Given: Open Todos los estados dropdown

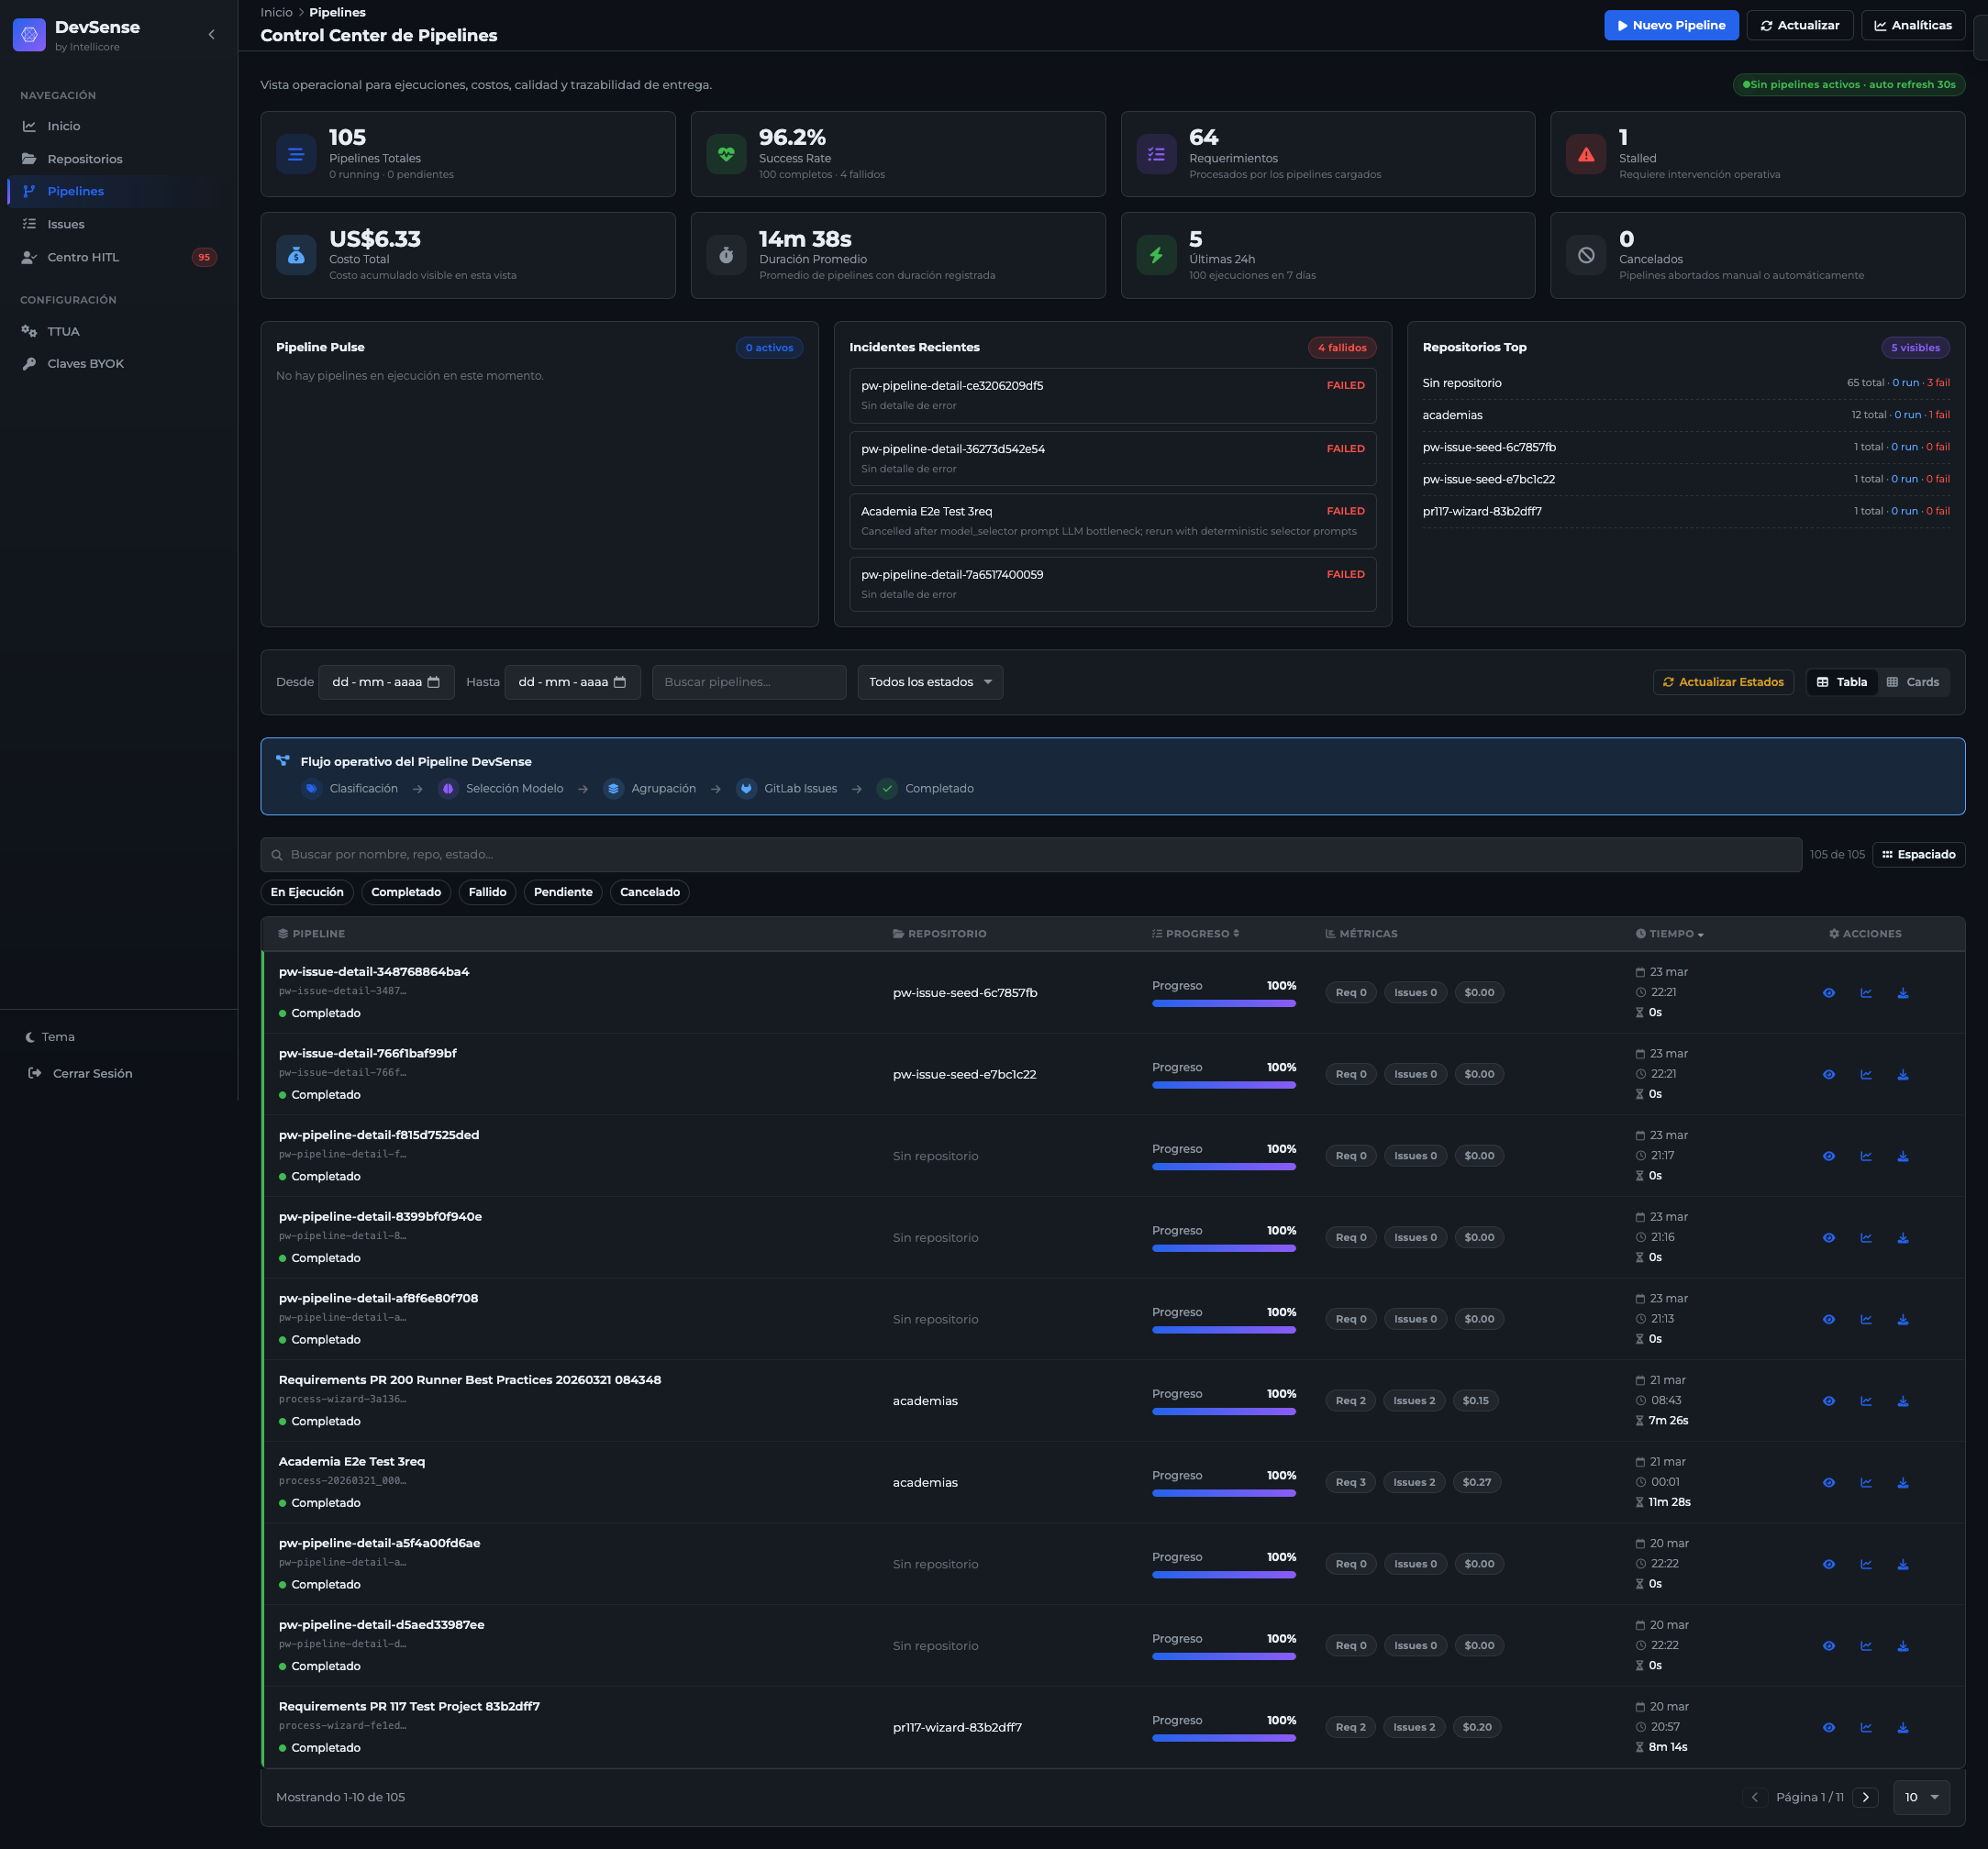Looking at the screenshot, I should [x=929, y=682].
